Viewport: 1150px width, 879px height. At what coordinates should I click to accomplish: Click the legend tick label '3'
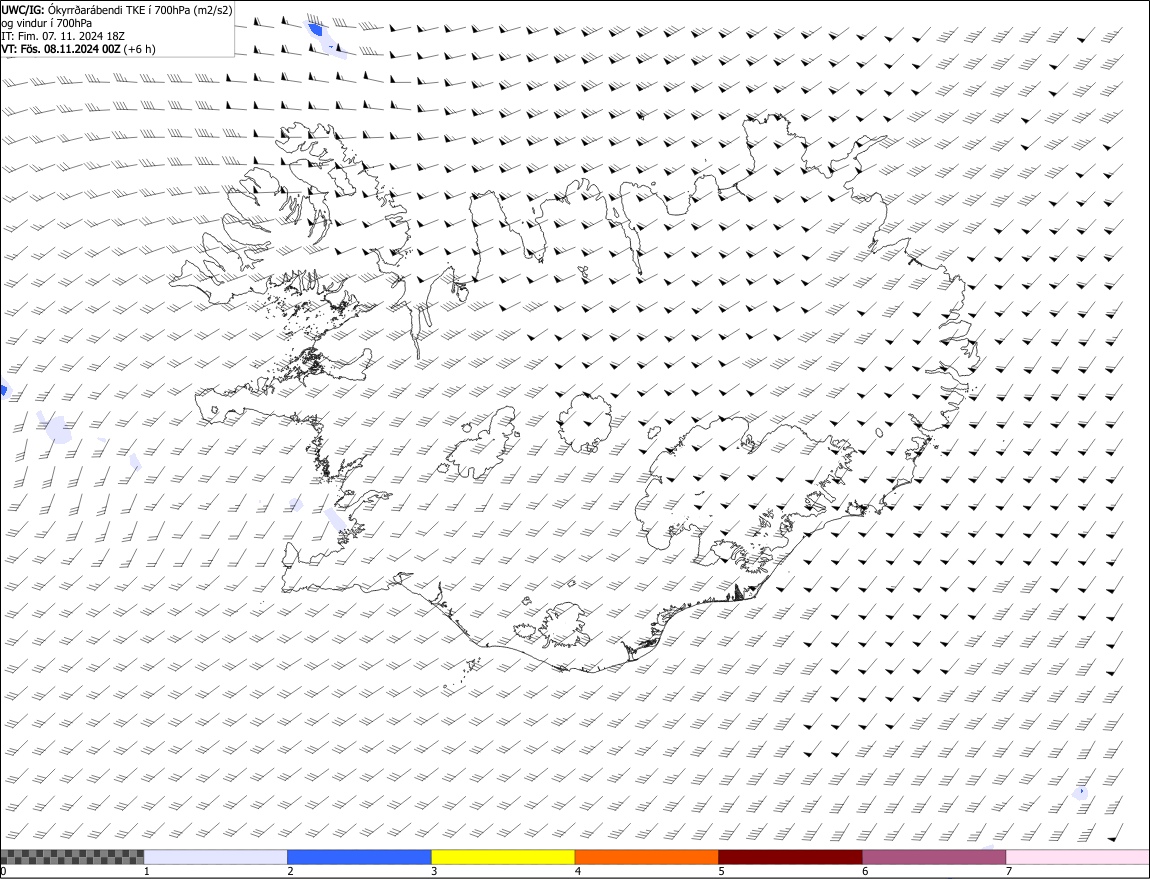[x=434, y=872]
